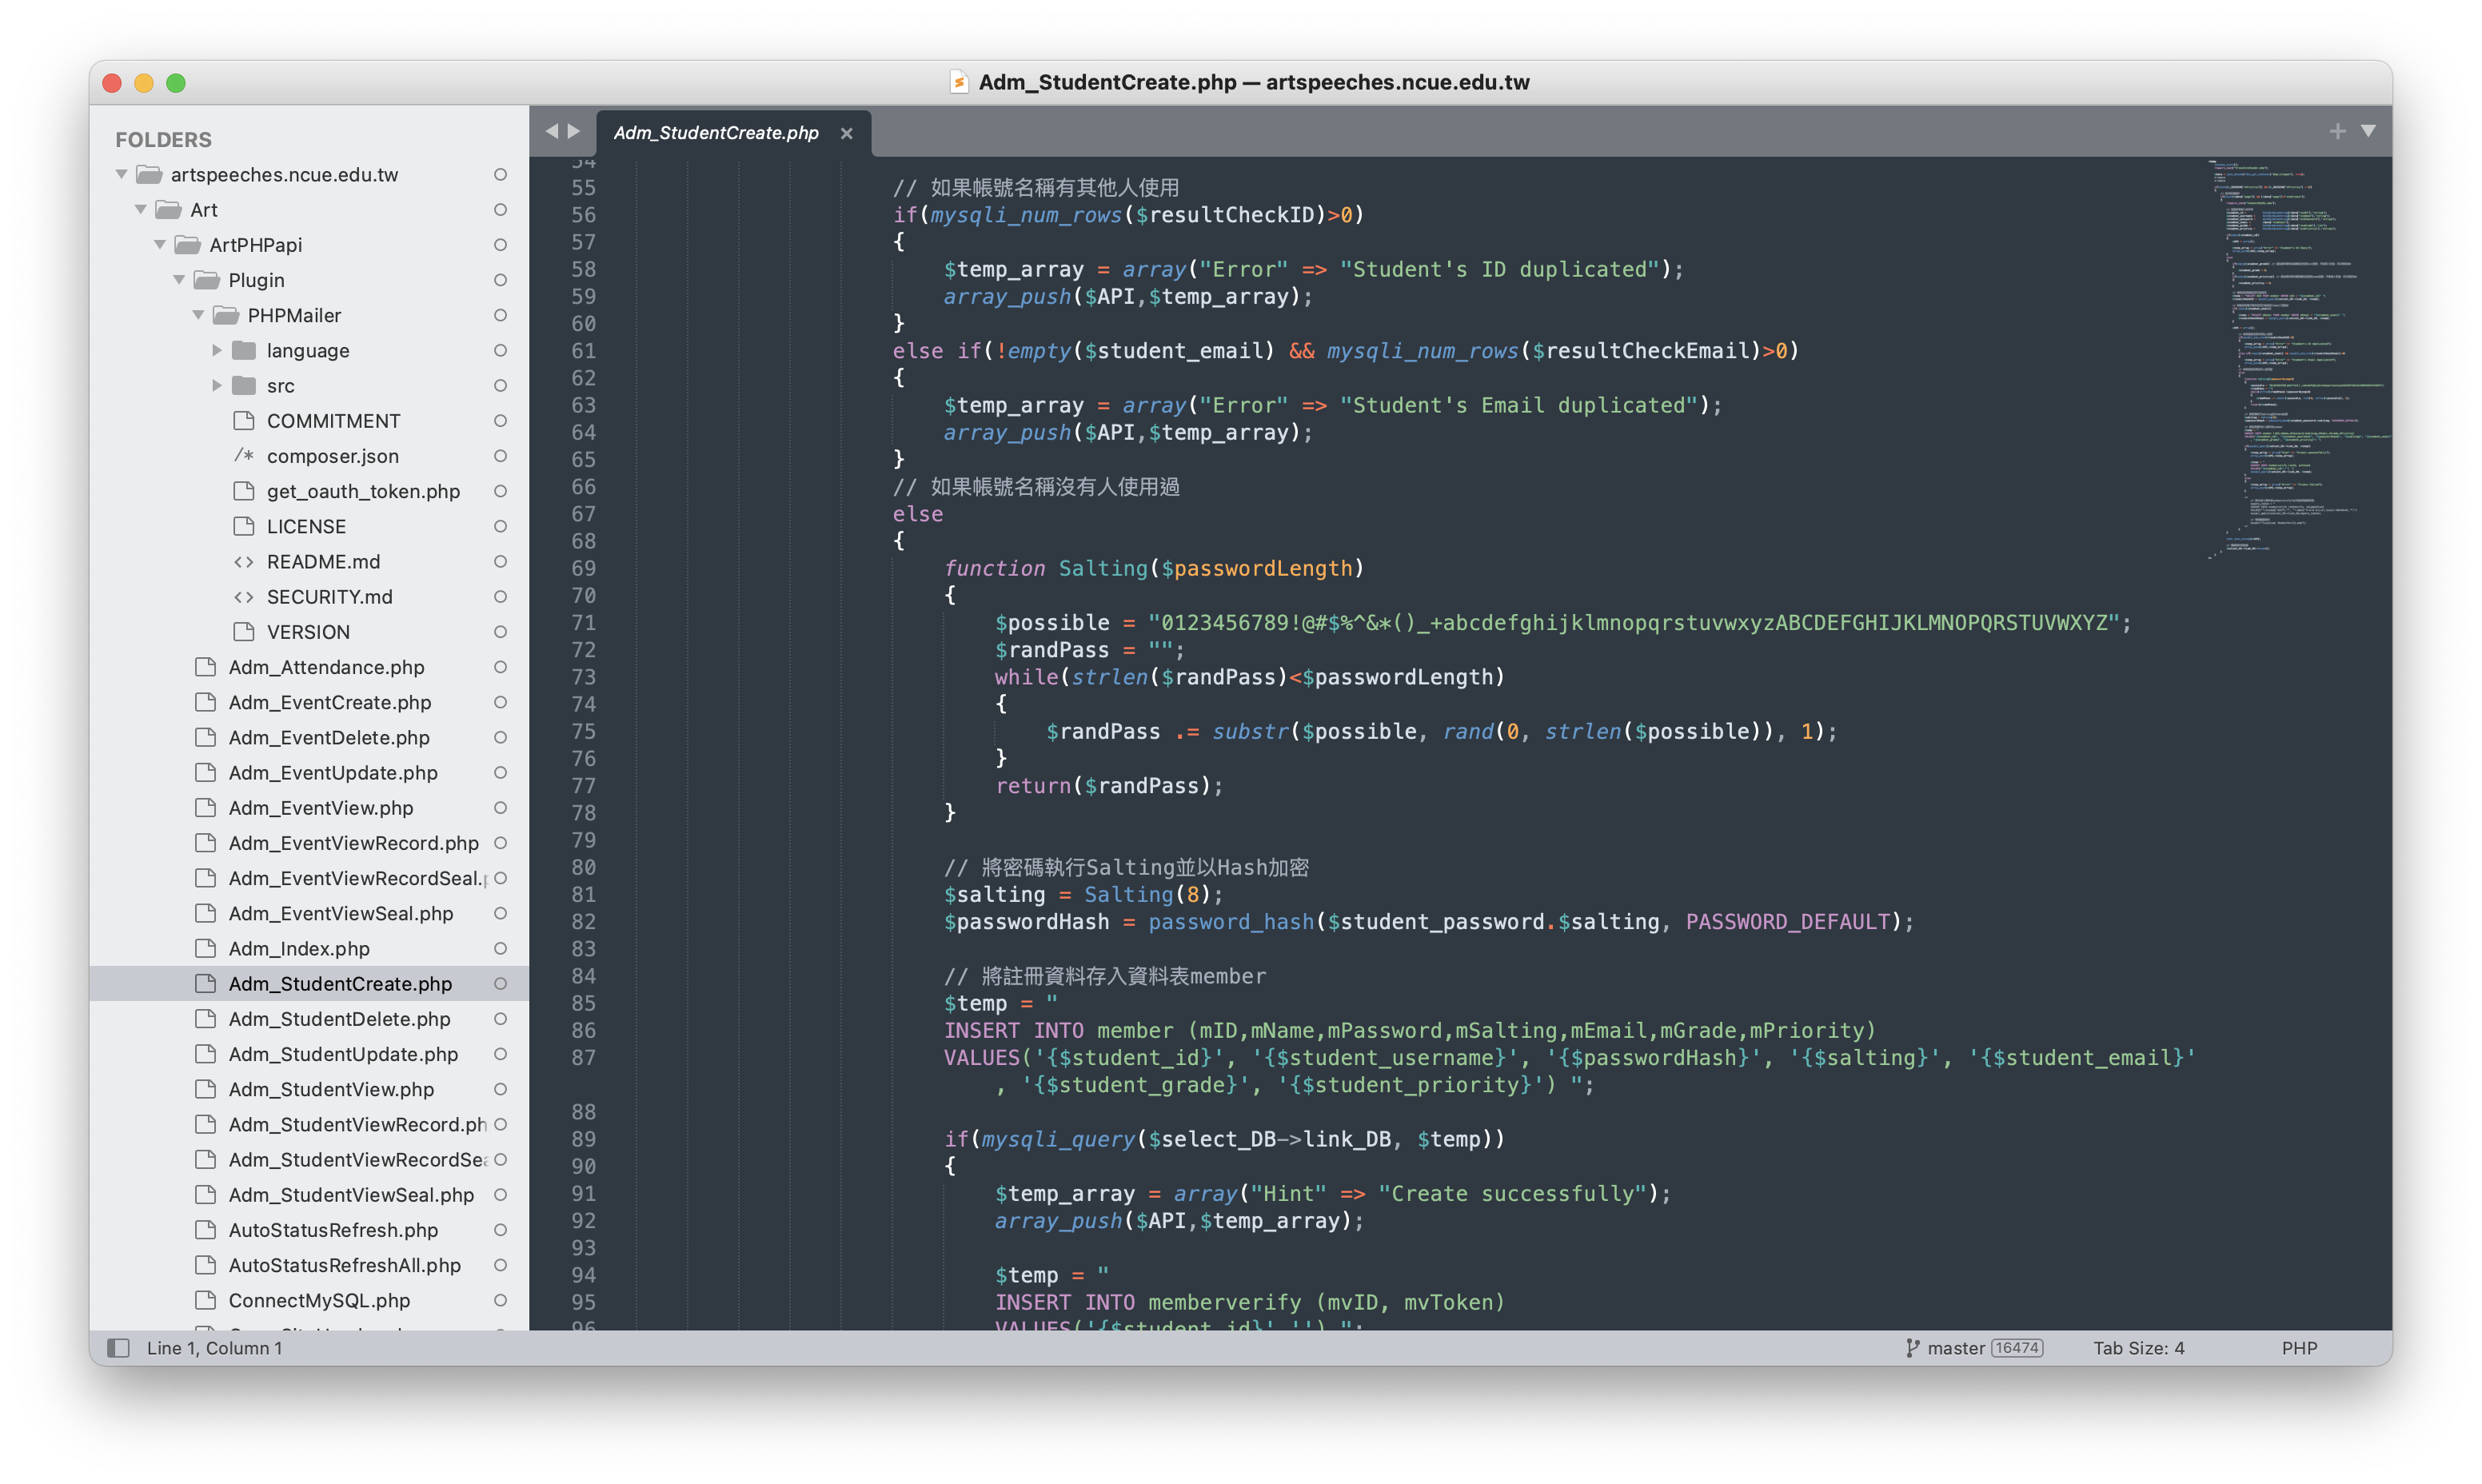Open Adm_EventUpdate.php file

pos(333,772)
